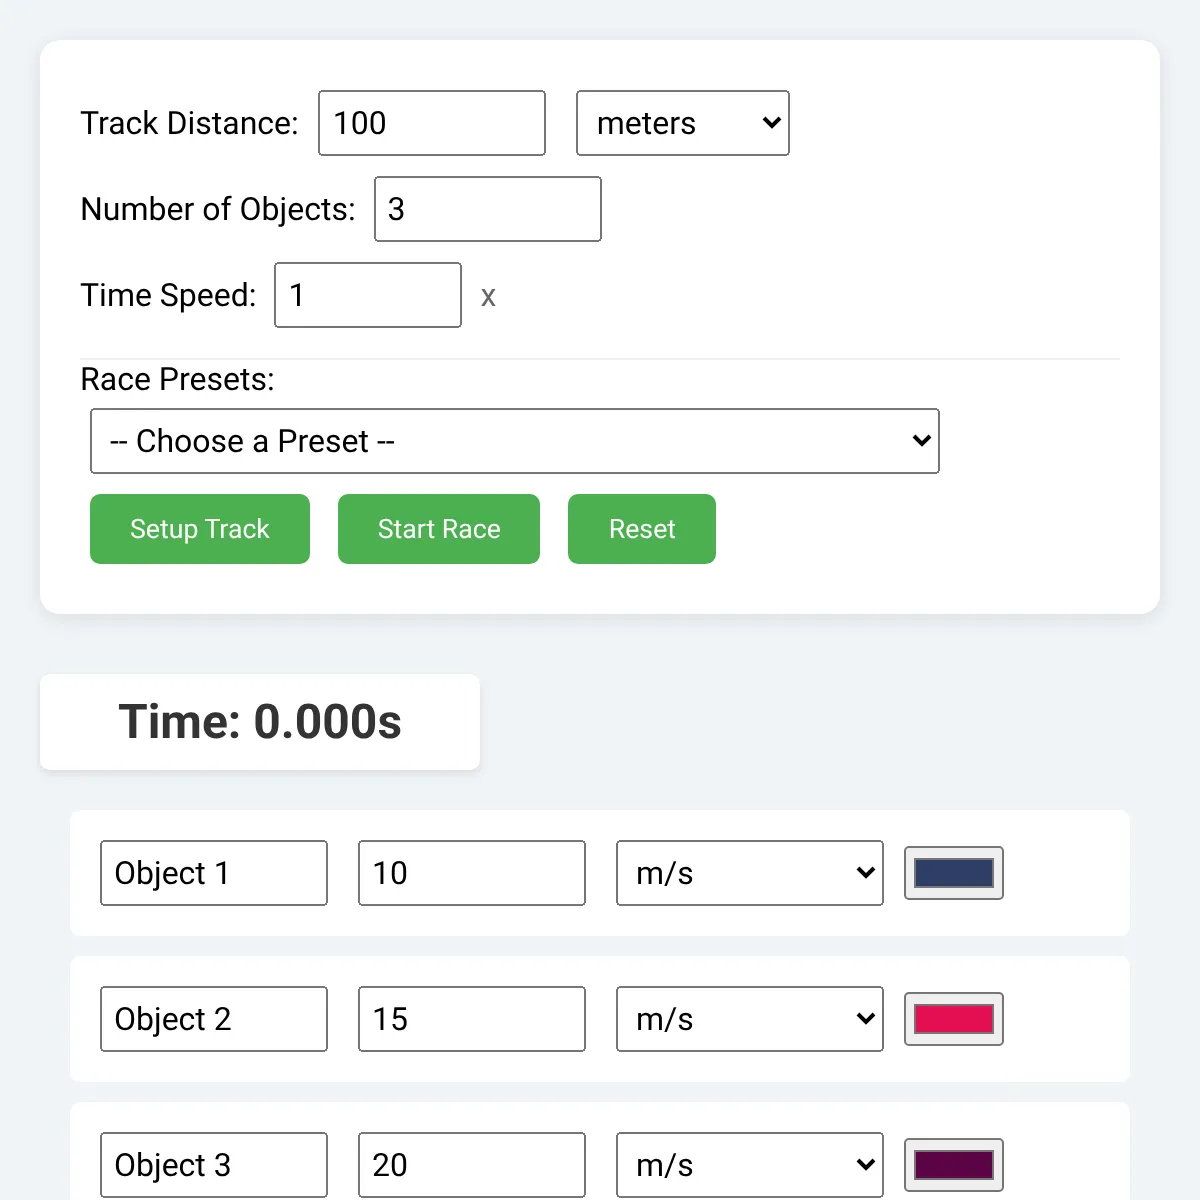Click the Reset button
Viewport: 1200px width, 1200px height.
coord(642,529)
